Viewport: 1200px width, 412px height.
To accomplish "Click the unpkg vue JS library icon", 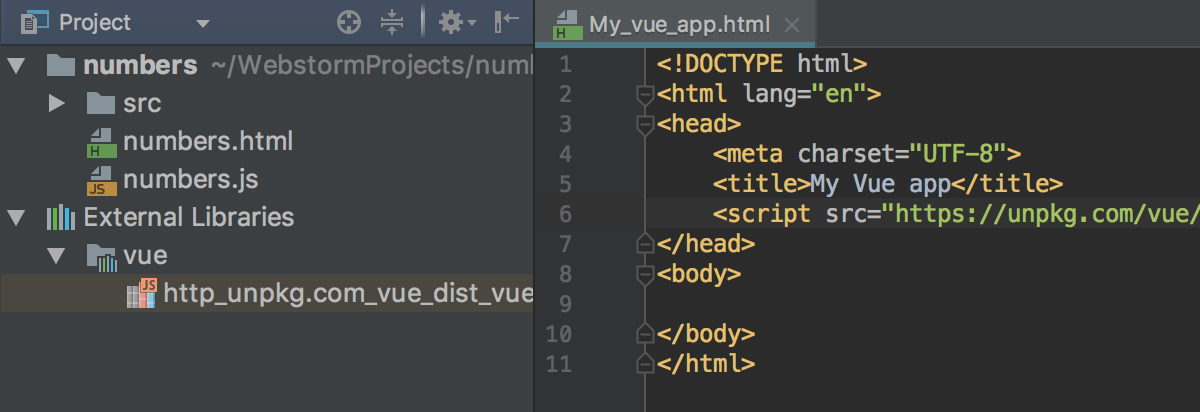I will click(142, 293).
